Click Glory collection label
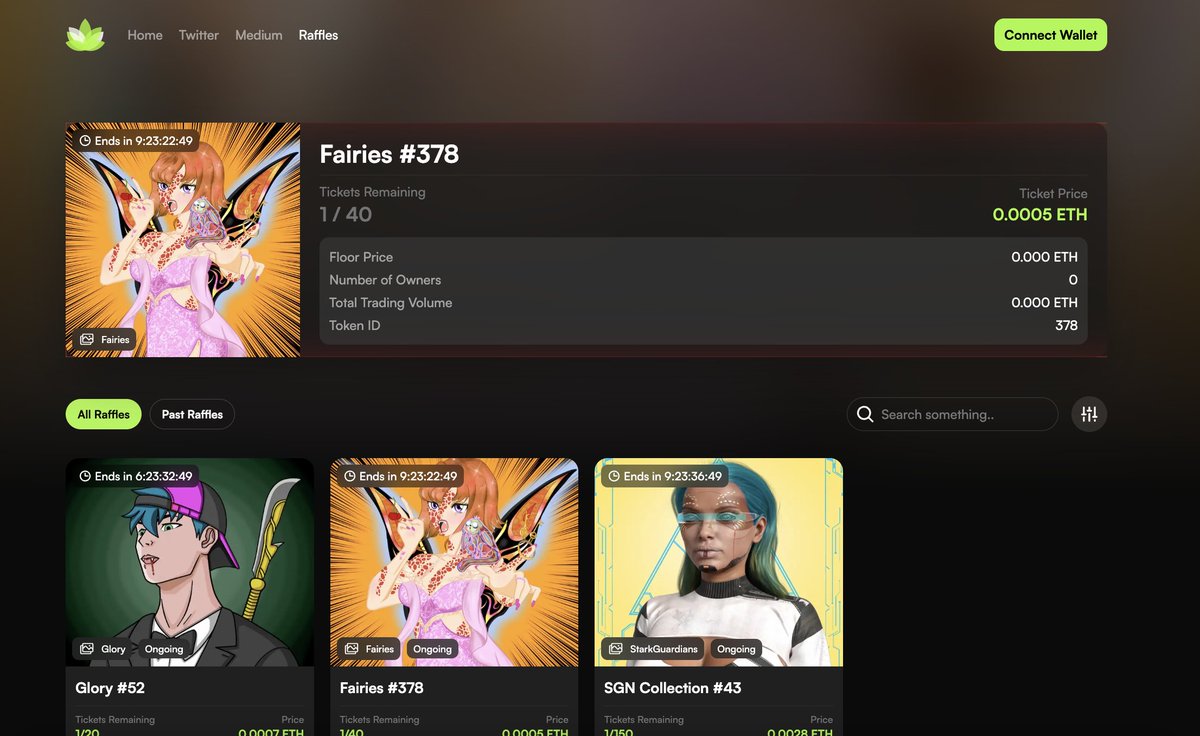1200x736 pixels. click(x=113, y=649)
